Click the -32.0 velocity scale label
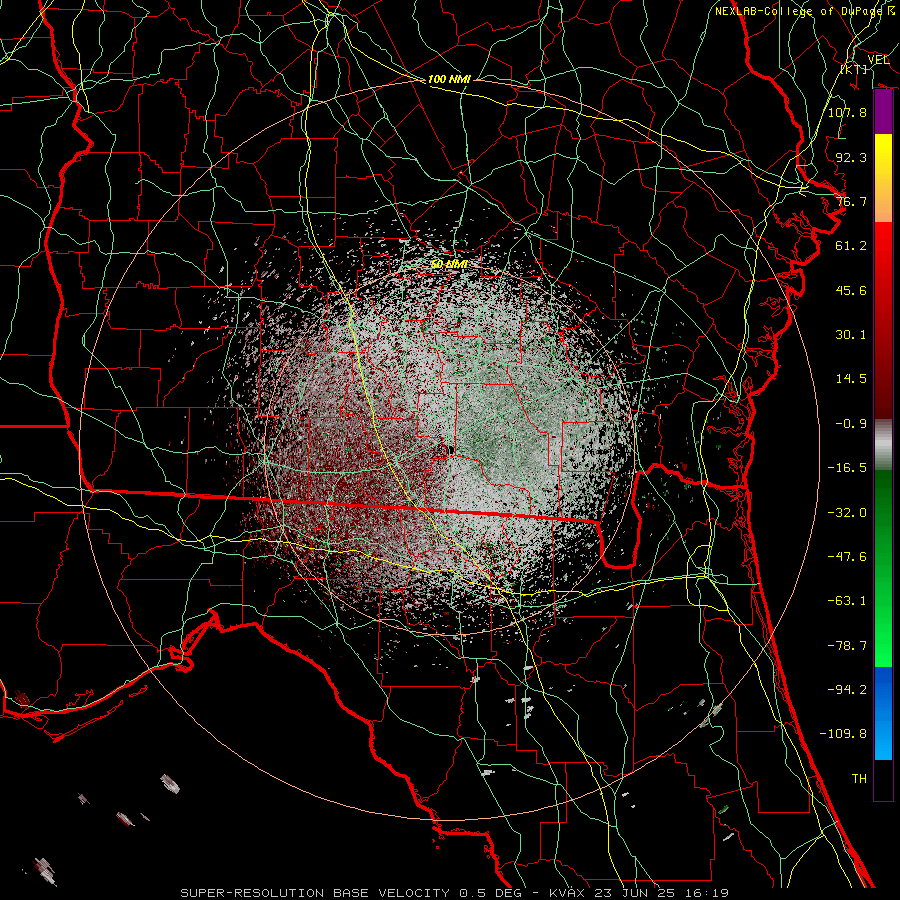 pyautogui.click(x=847, y=513)
